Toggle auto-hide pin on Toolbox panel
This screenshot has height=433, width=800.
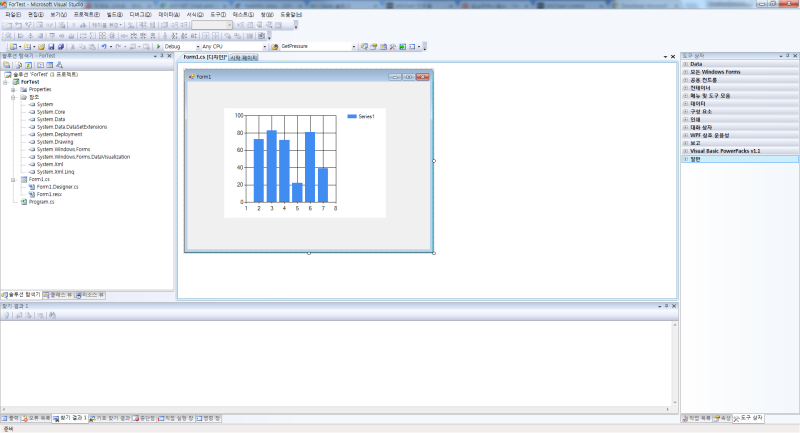tap(788, 56)
